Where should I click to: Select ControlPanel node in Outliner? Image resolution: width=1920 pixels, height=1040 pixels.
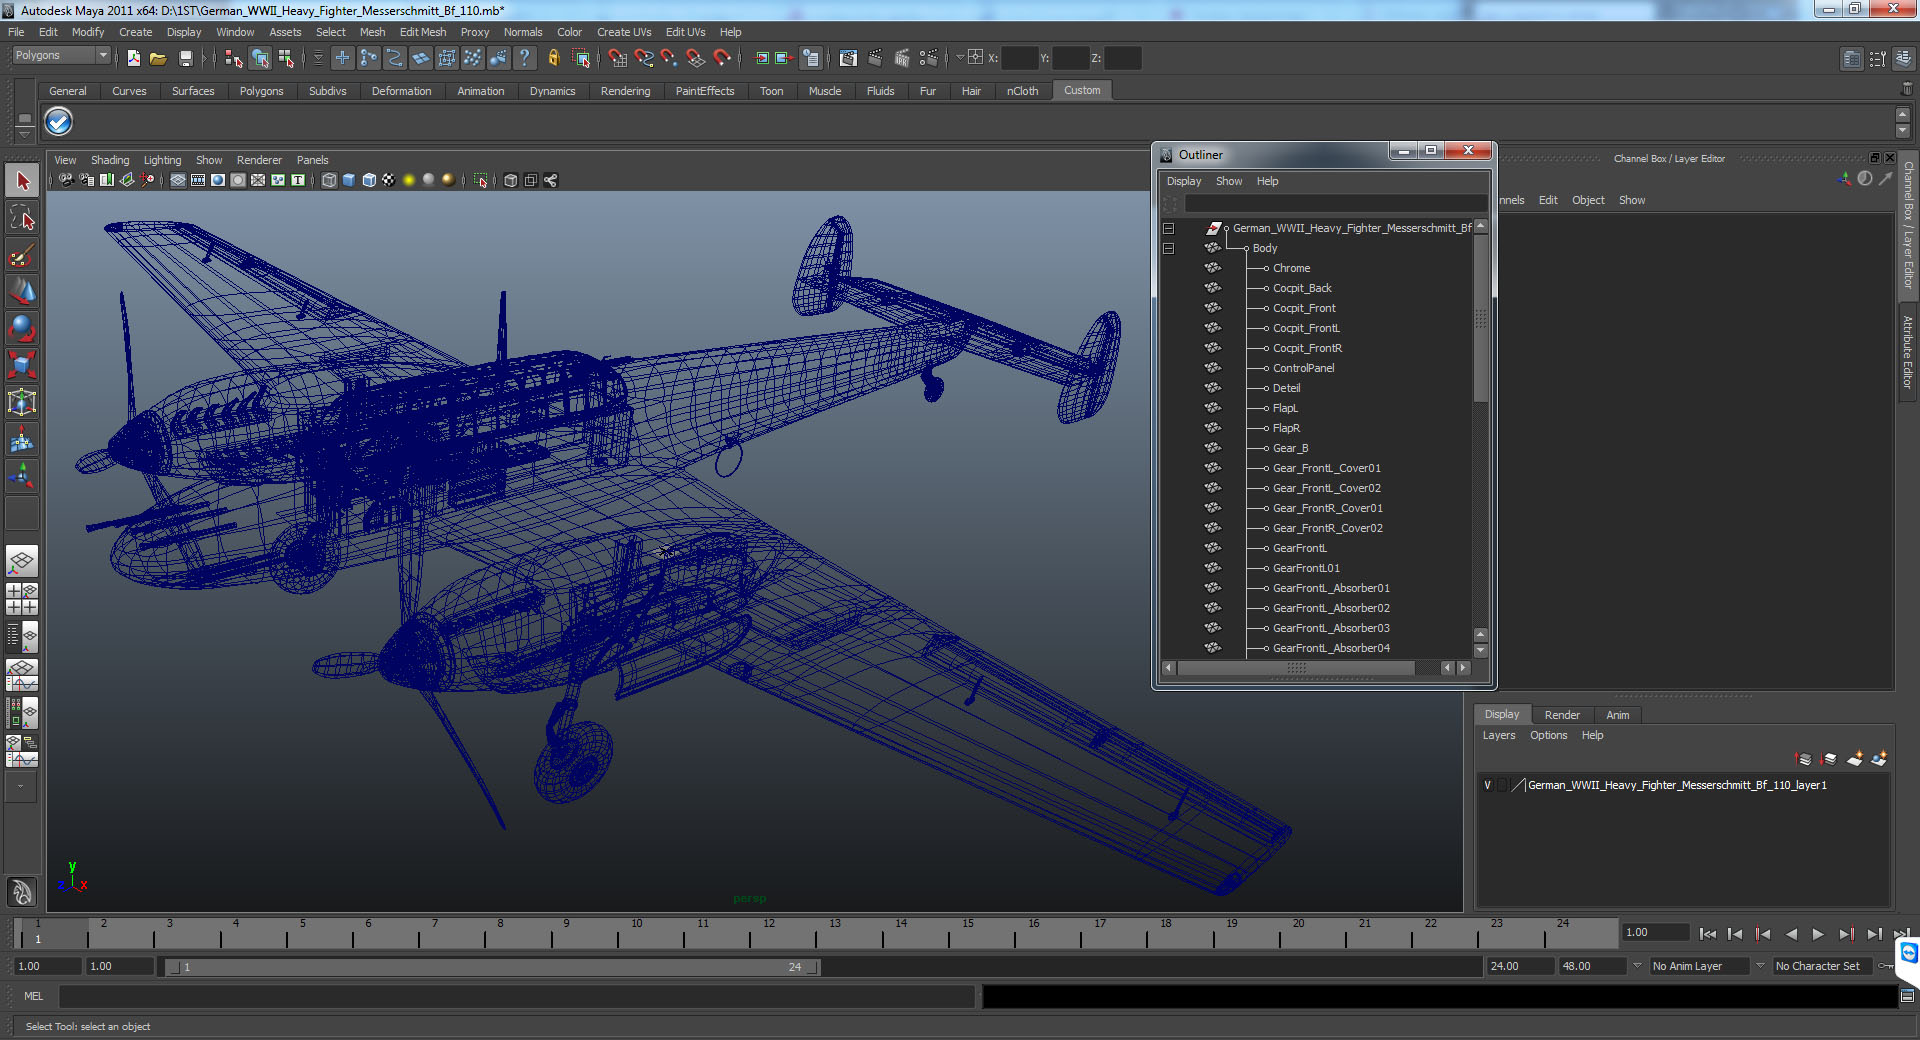(1303, 368)
